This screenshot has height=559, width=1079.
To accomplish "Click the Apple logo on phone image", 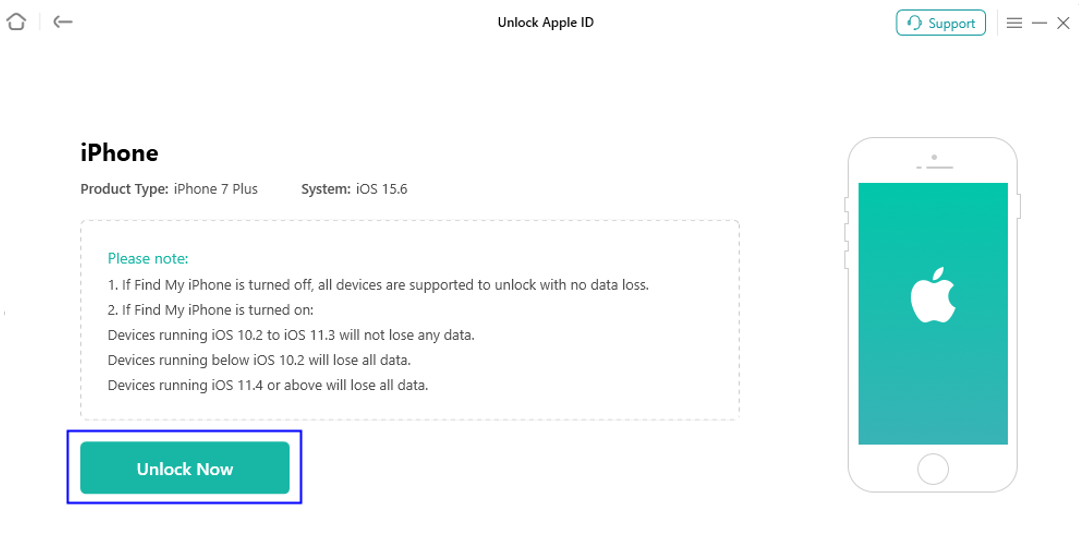I will point(933,295).
